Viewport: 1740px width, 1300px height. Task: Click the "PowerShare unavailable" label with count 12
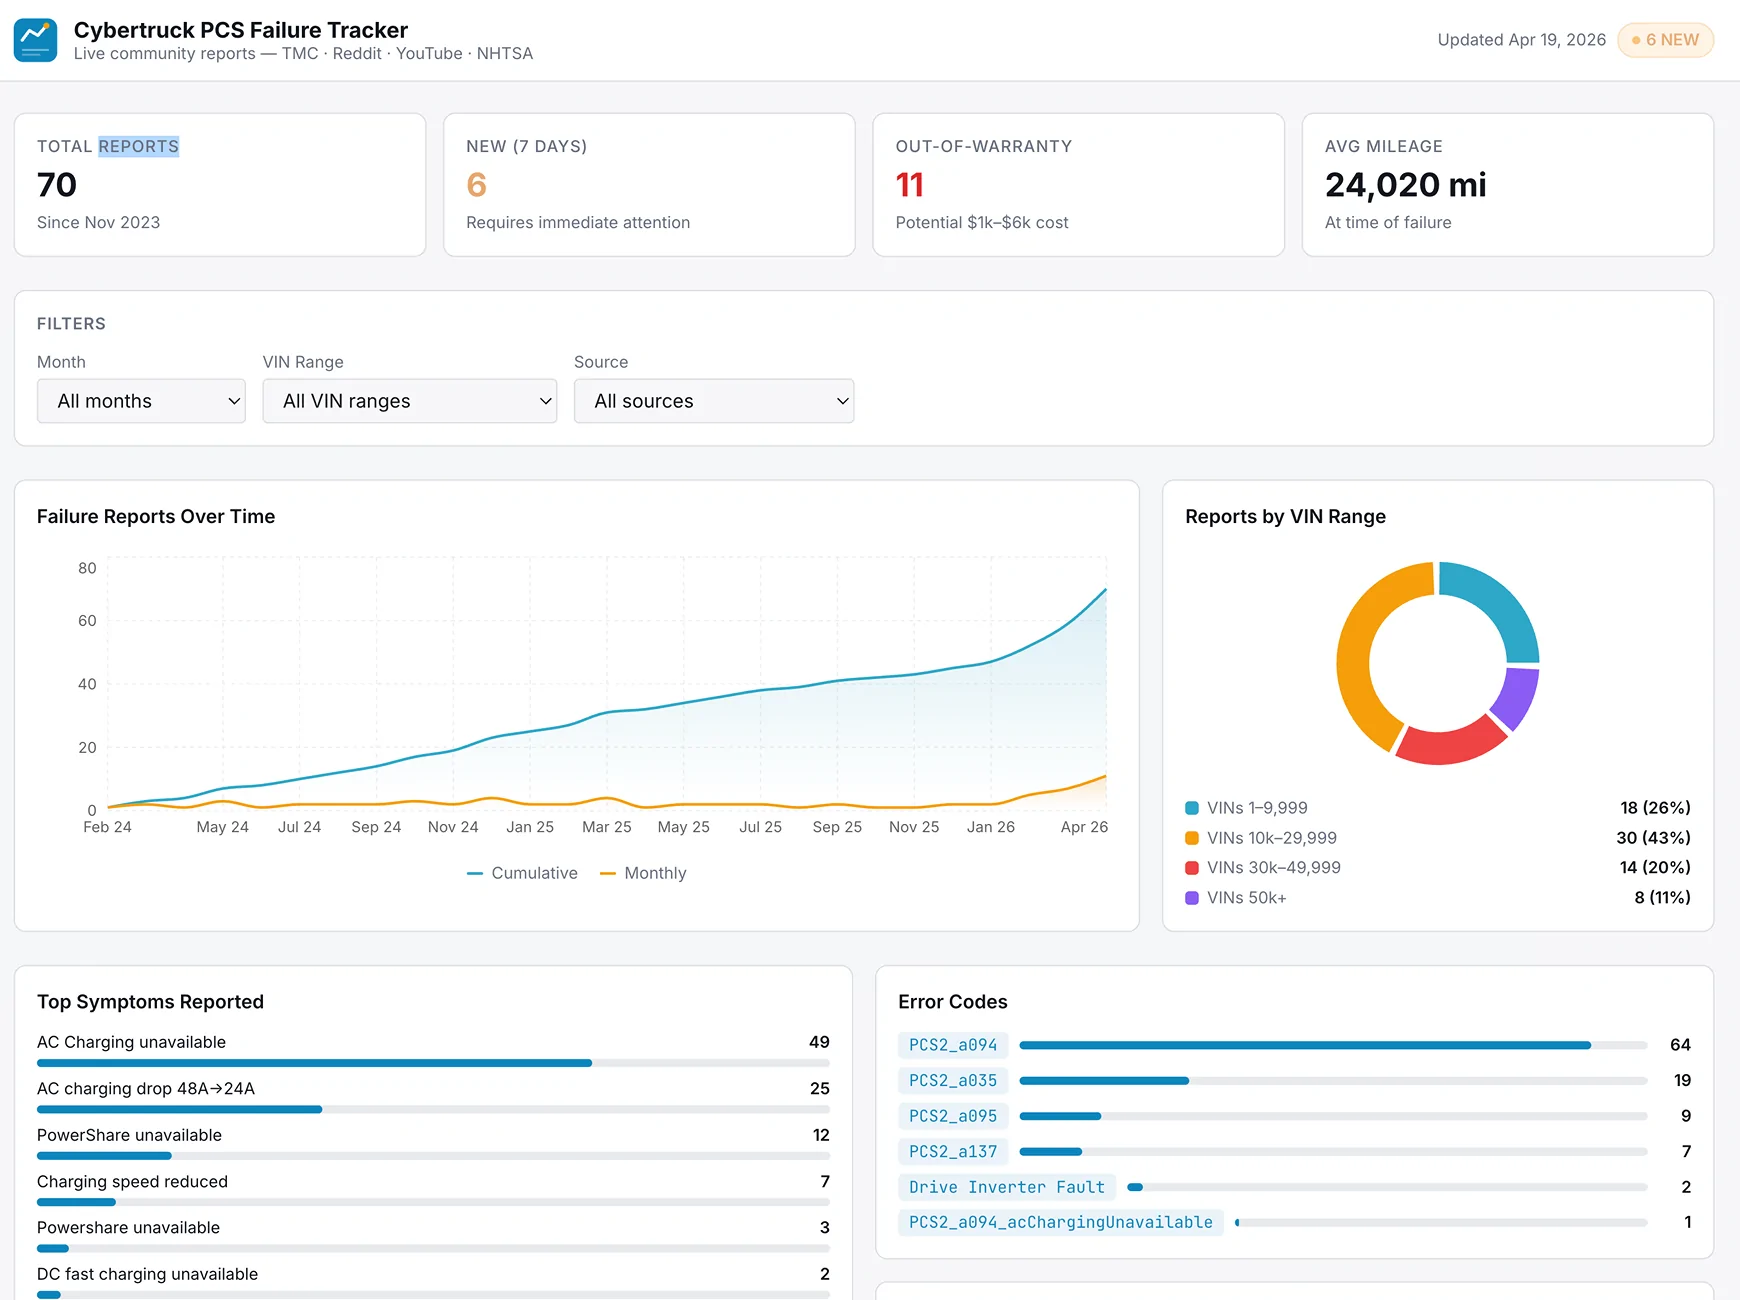(129, 1135)
